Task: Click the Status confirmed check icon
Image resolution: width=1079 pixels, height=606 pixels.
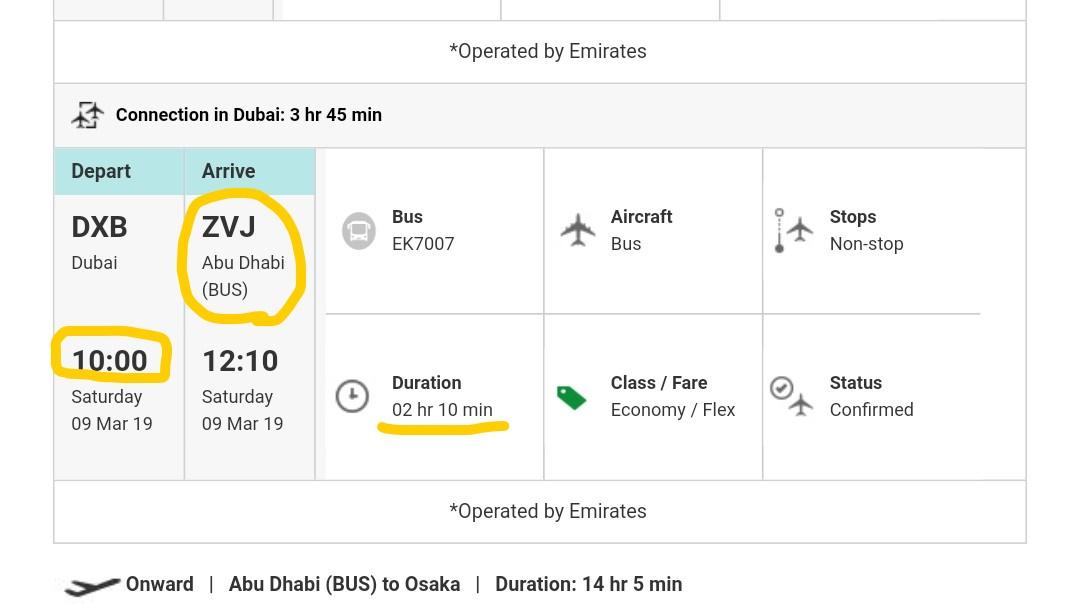Action: (790, 396)
